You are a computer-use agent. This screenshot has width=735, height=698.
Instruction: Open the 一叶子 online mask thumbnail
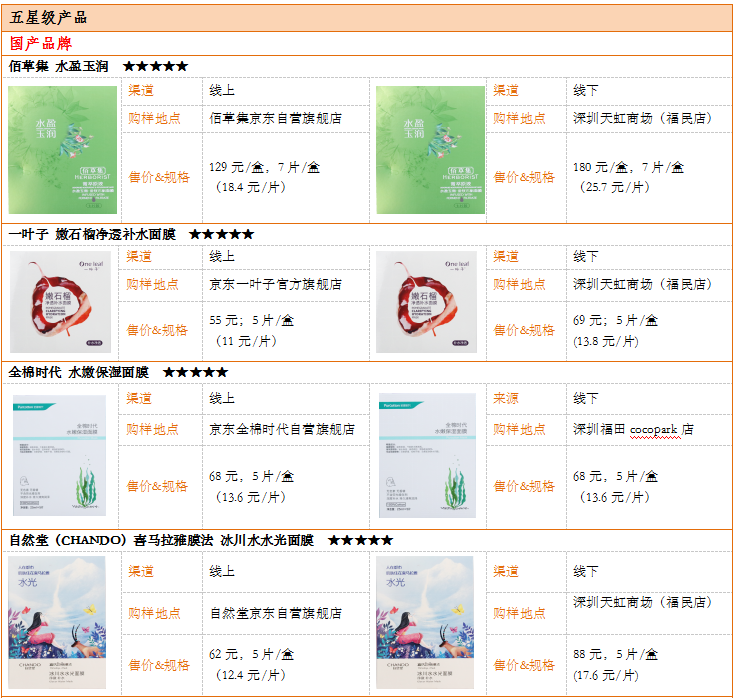[x=60, y=302]
